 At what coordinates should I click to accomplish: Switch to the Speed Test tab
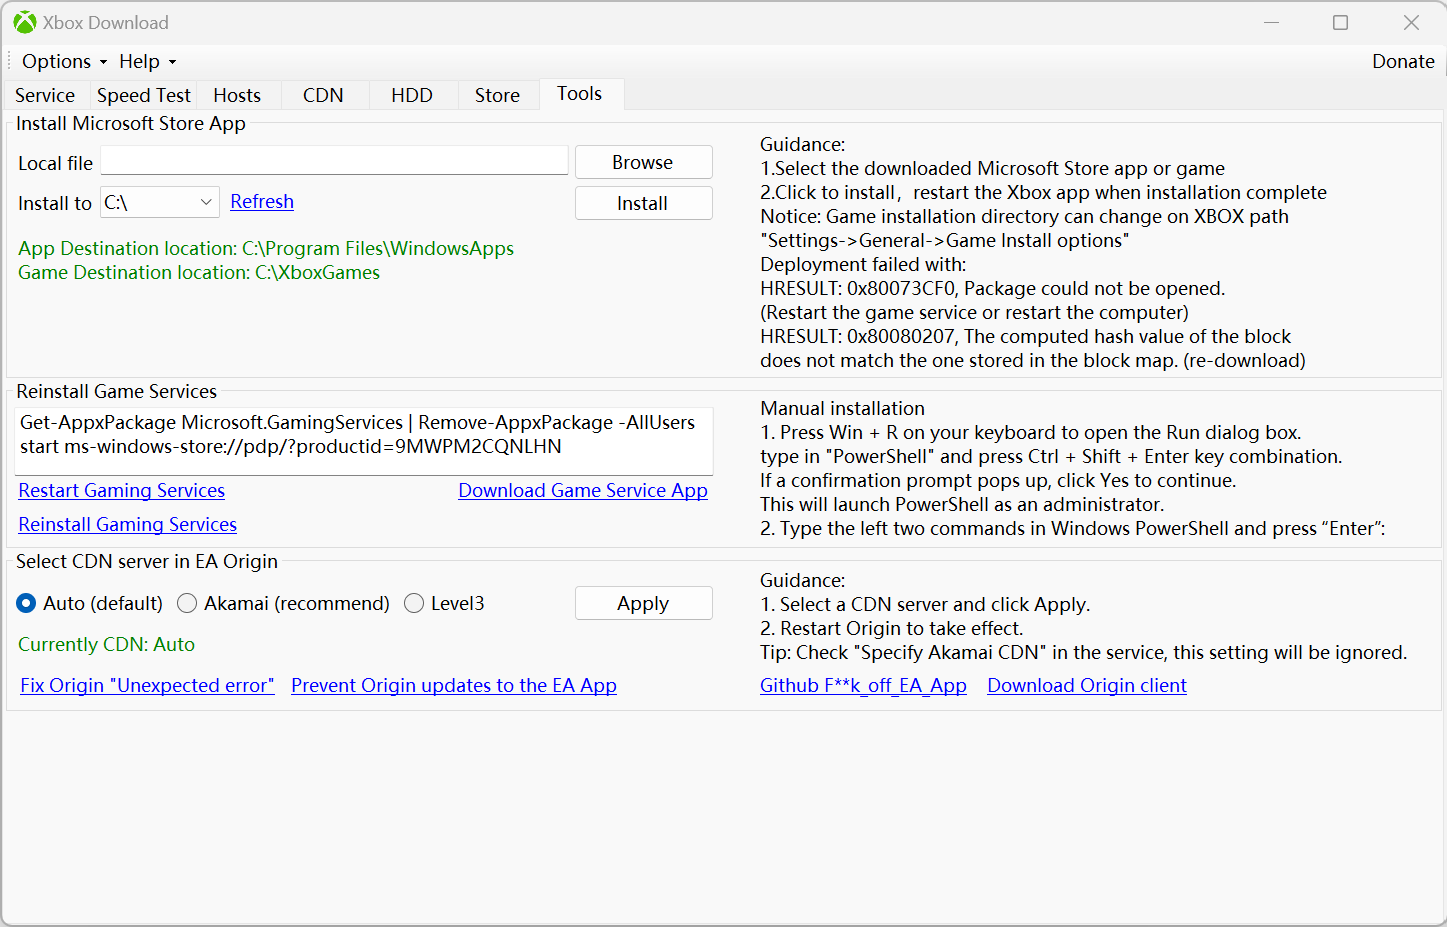coord(143,95)
